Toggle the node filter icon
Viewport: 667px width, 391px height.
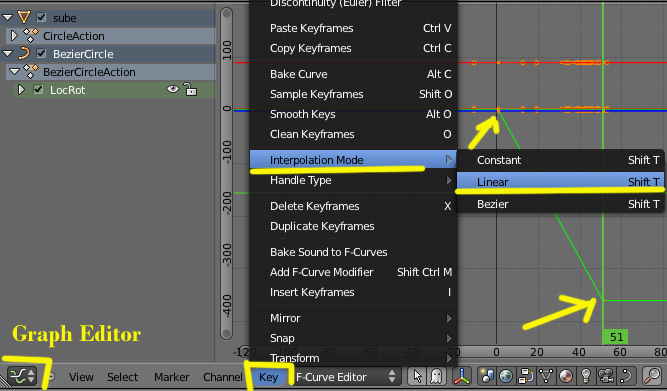pyautogui.click(x=526, y=377)
